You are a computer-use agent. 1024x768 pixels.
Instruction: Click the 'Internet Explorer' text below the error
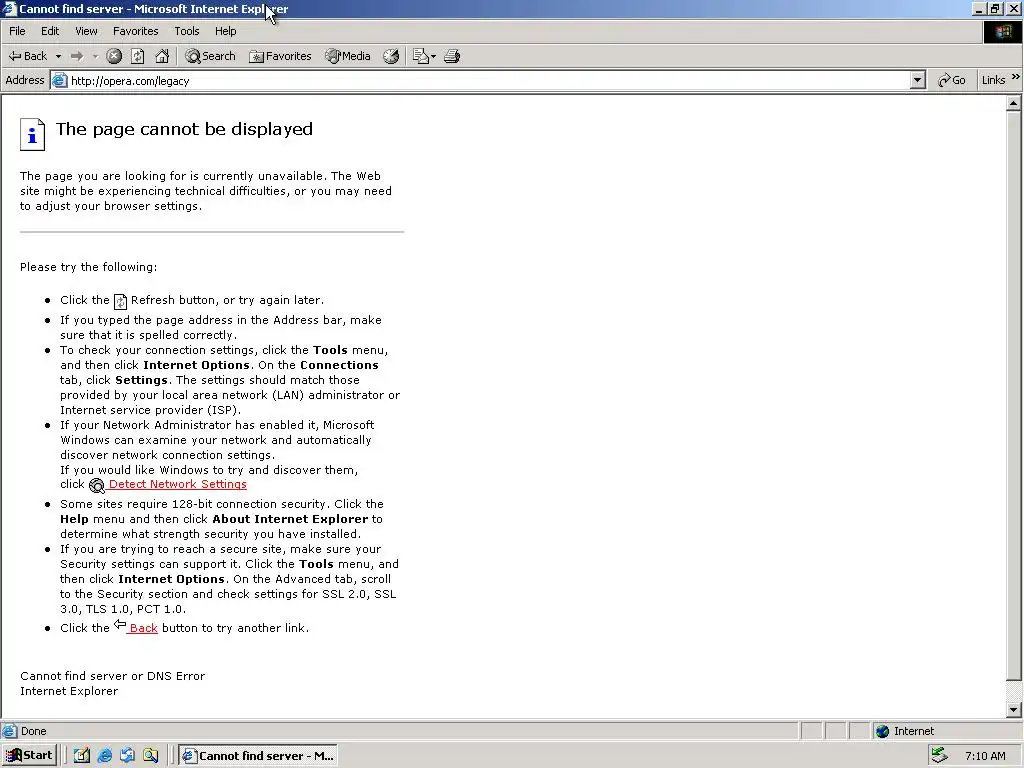tap(69, 691)
